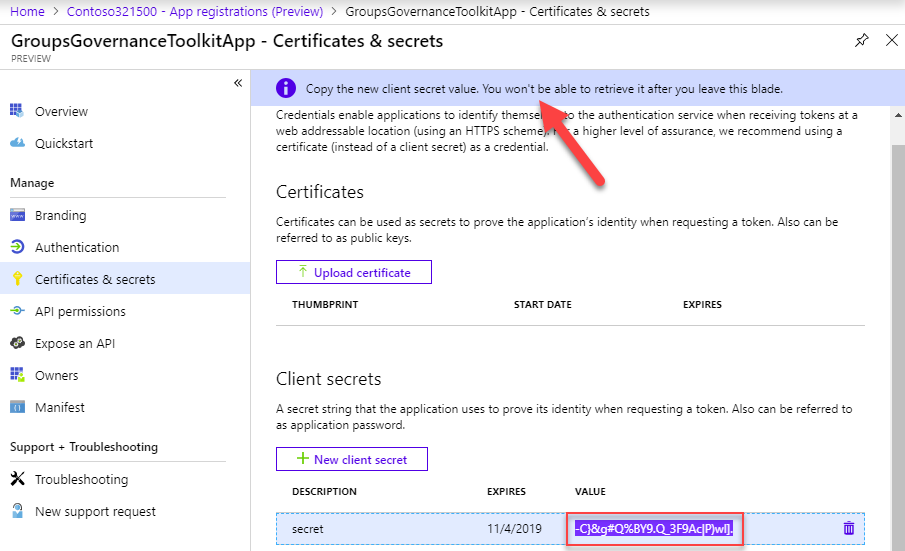Viewport: 905px width, 551px height.
Task: Click New support request
Action: (x=95, y=511)
